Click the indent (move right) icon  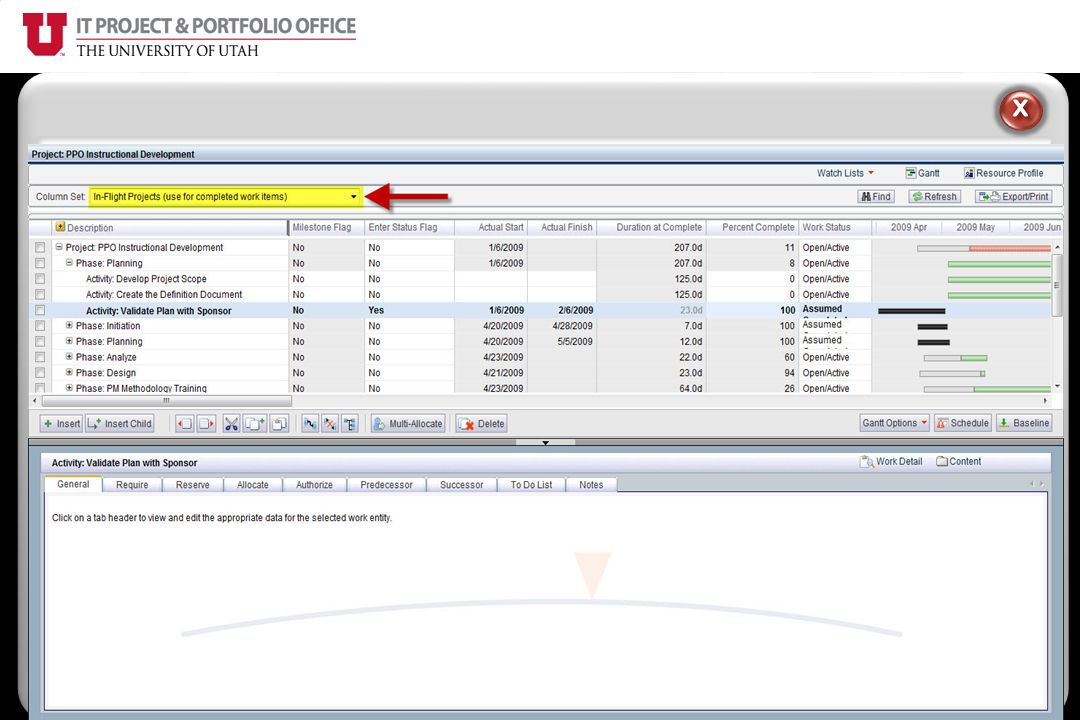pyautogui.click(x=207, y=424)
